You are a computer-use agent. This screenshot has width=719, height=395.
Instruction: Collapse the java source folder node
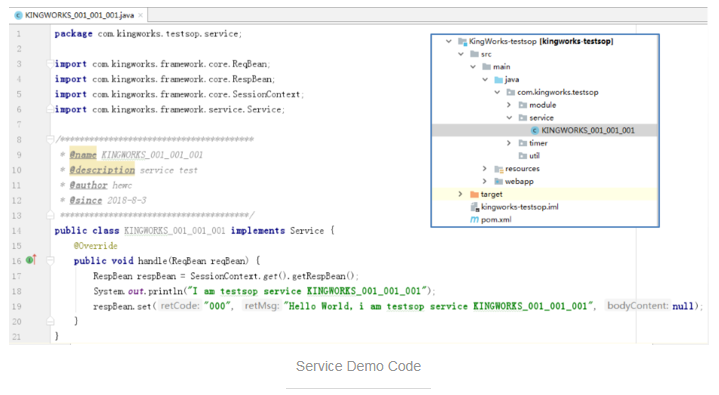[x=485, y=80]
